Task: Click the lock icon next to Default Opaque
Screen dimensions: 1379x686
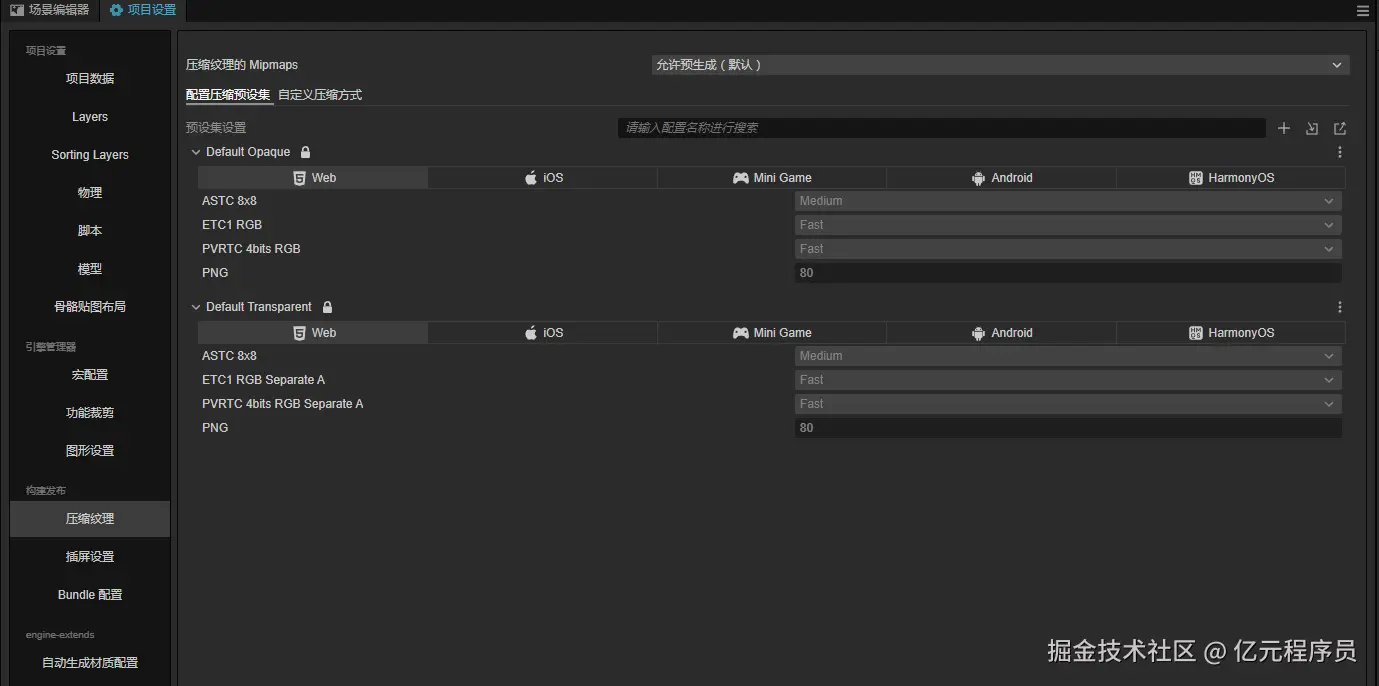Action: [x=306, y=152]
